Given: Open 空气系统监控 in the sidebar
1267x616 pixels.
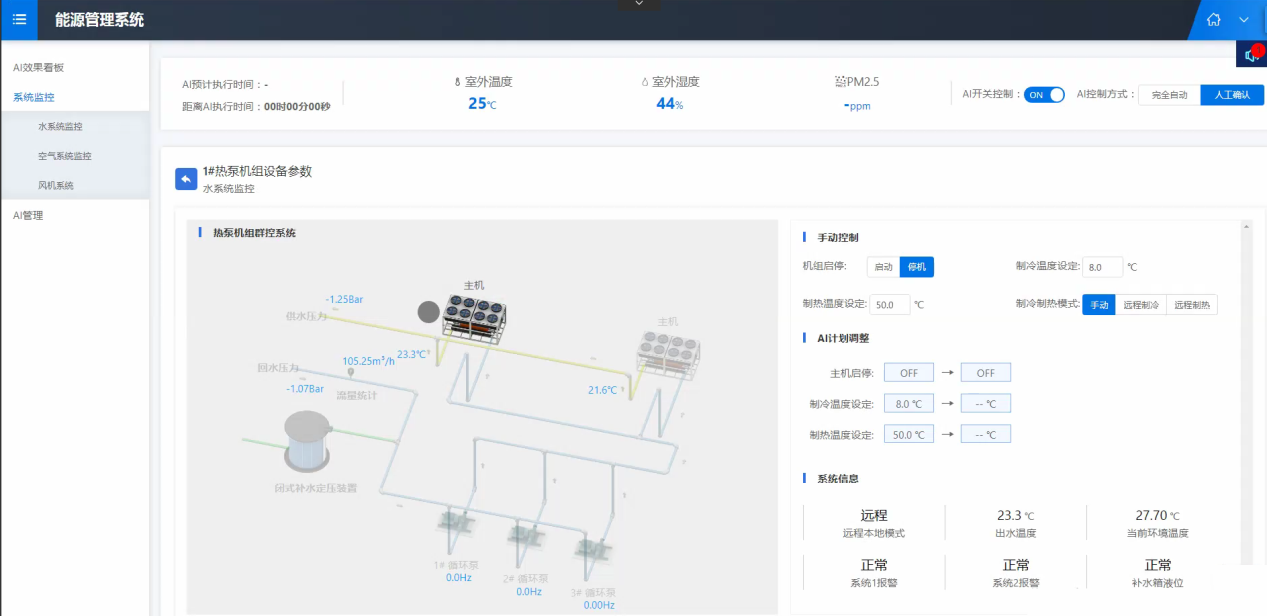Looking at the screenshot, I should (x=65, y=156).
